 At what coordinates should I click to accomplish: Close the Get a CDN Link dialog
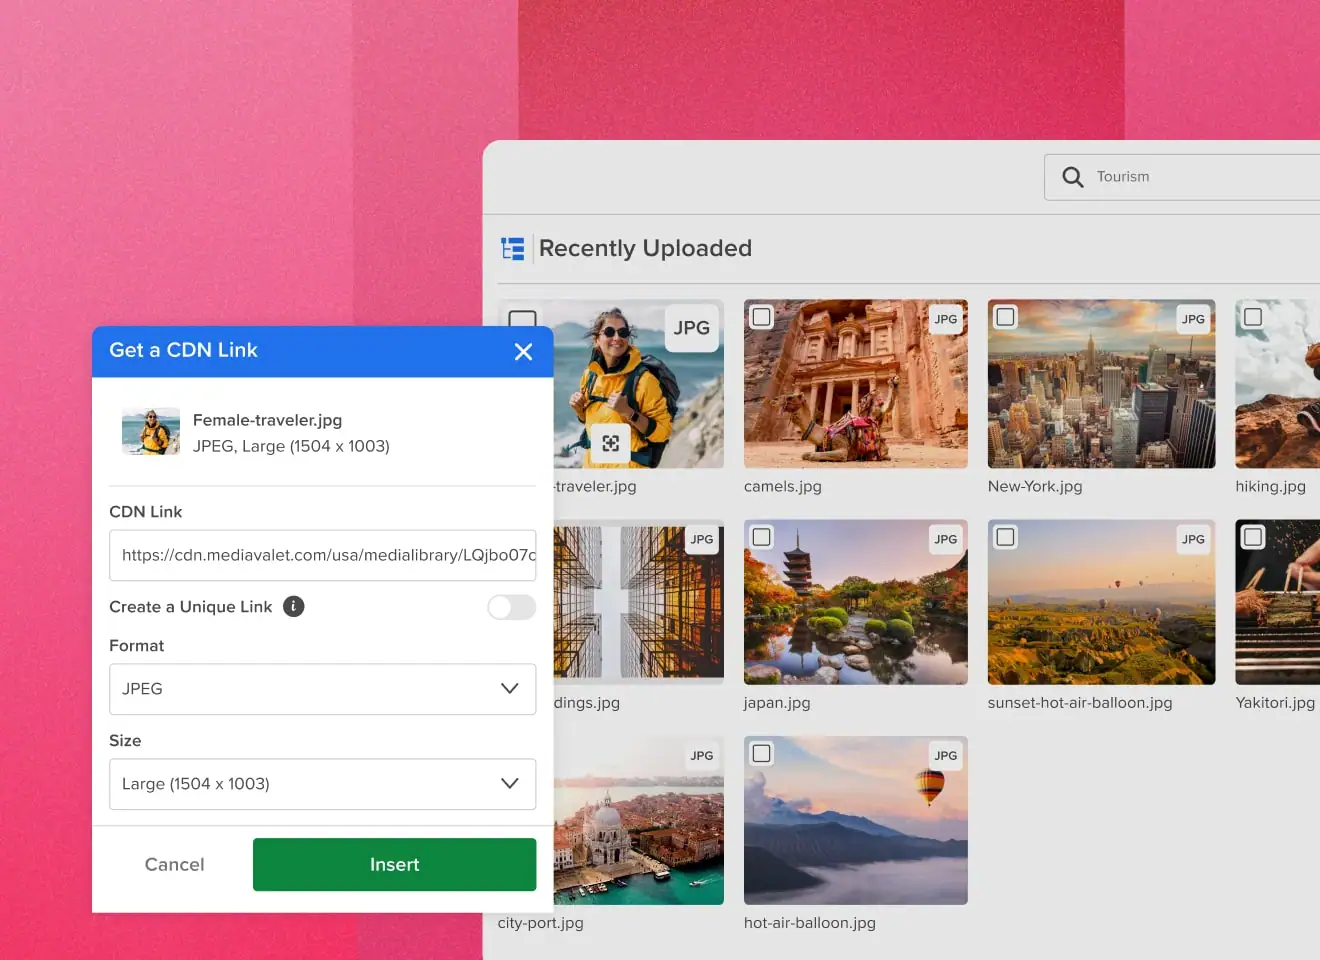coord(523,352)
